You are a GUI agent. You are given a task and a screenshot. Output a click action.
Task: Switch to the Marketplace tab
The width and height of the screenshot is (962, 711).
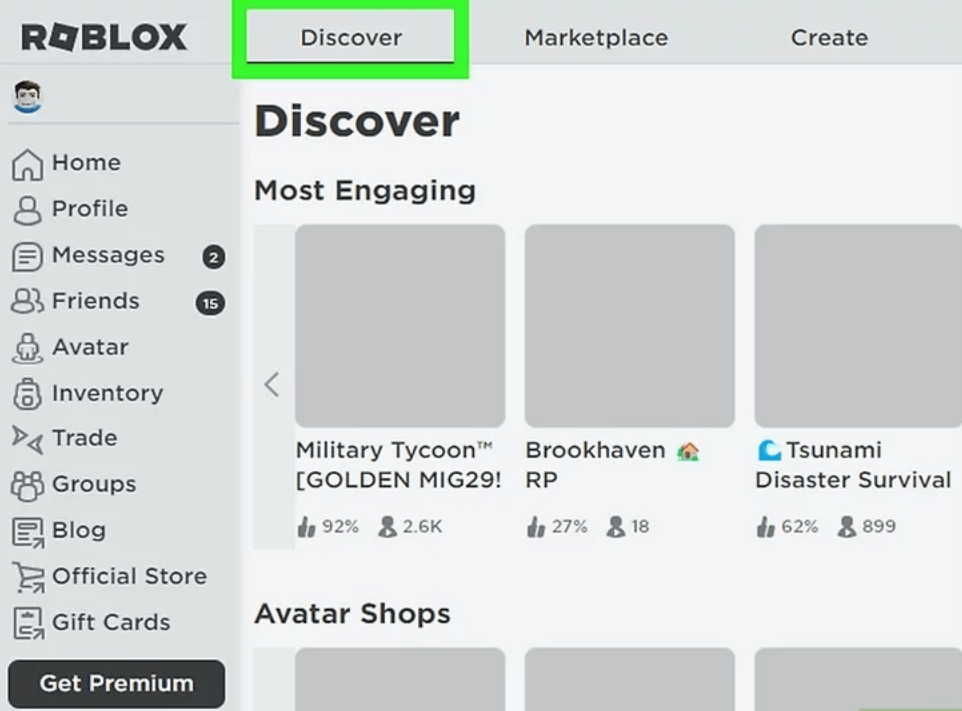click(x=596, y=37)
